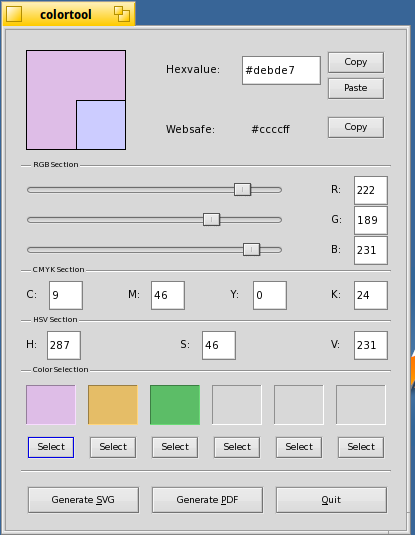Viewport: 415px width, 535px height.
Task: Click the Websafe value #ccccff text
Action: pyautogui.click(x=270, y=129)
